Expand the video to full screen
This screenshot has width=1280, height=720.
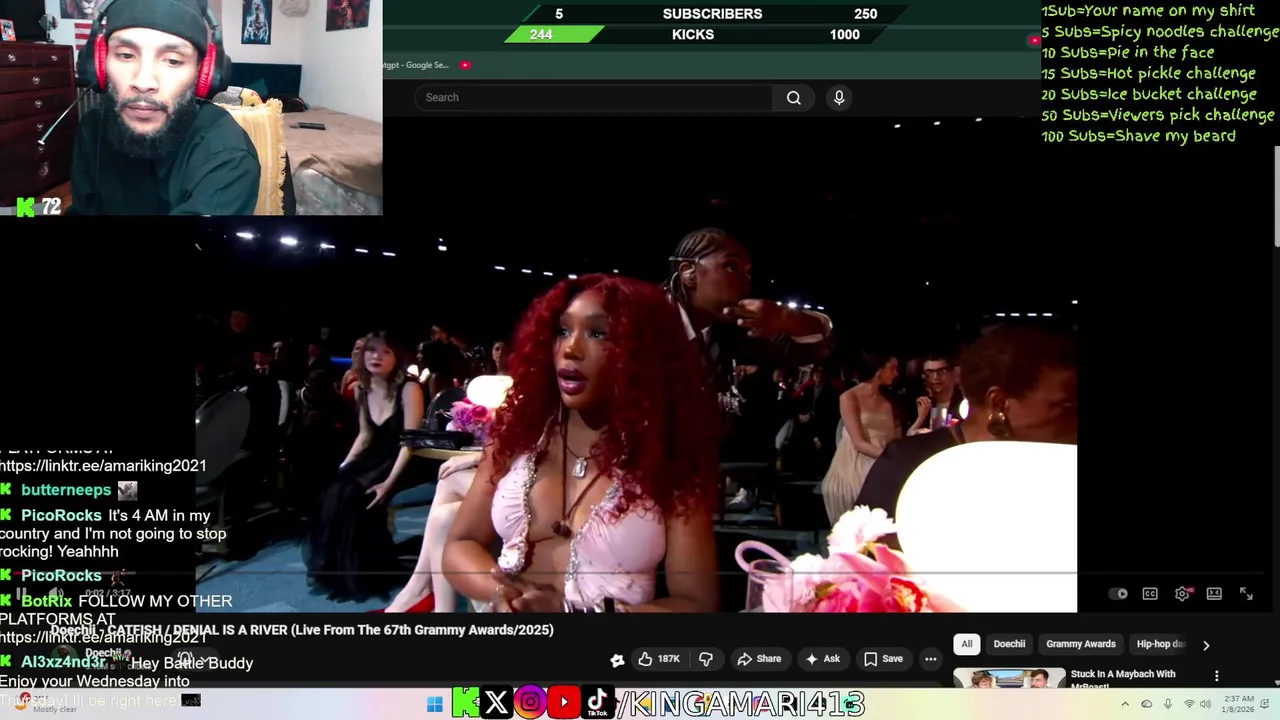1246,594
